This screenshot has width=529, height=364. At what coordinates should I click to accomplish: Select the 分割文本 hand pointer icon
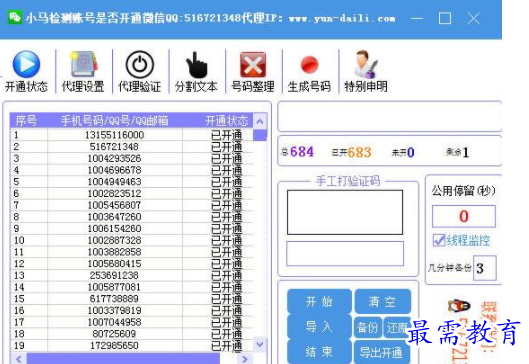coord(196,64)
